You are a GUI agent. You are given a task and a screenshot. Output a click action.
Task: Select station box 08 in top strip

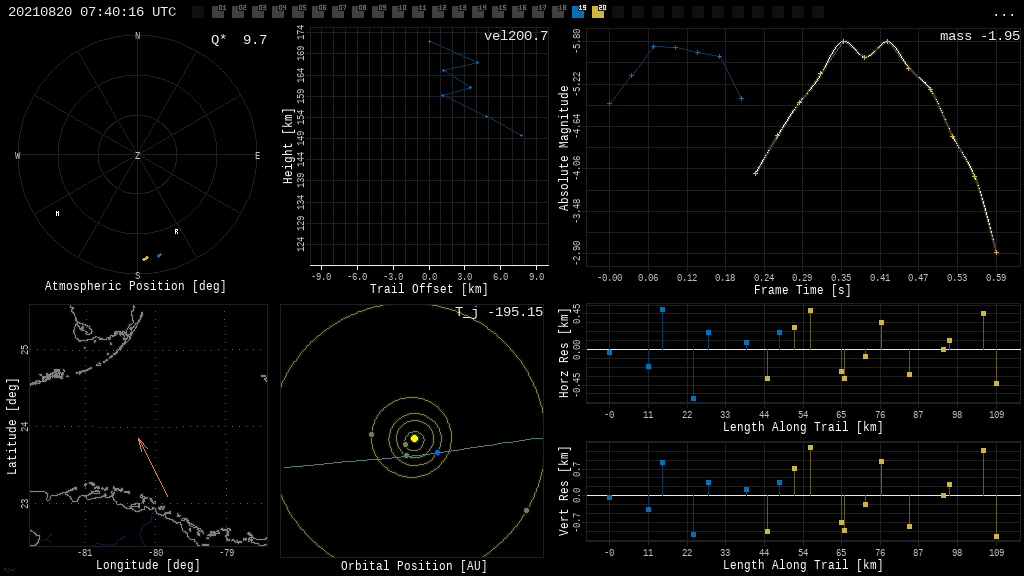point(358,11)
